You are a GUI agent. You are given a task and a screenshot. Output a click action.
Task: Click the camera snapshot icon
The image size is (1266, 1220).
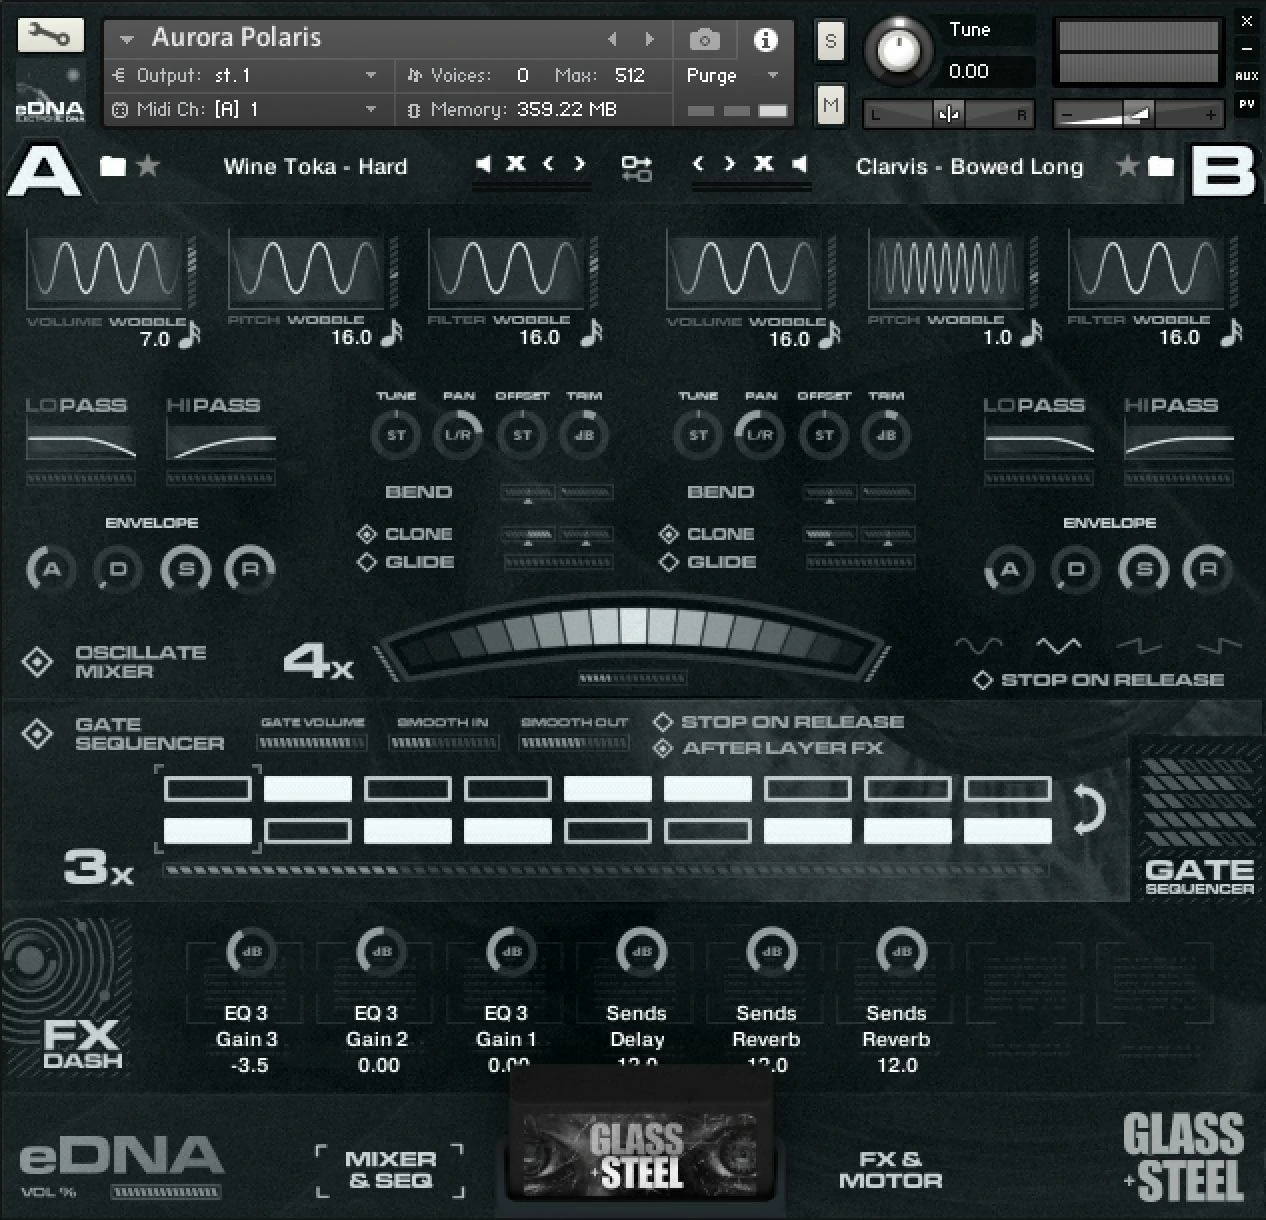point(705,40)
